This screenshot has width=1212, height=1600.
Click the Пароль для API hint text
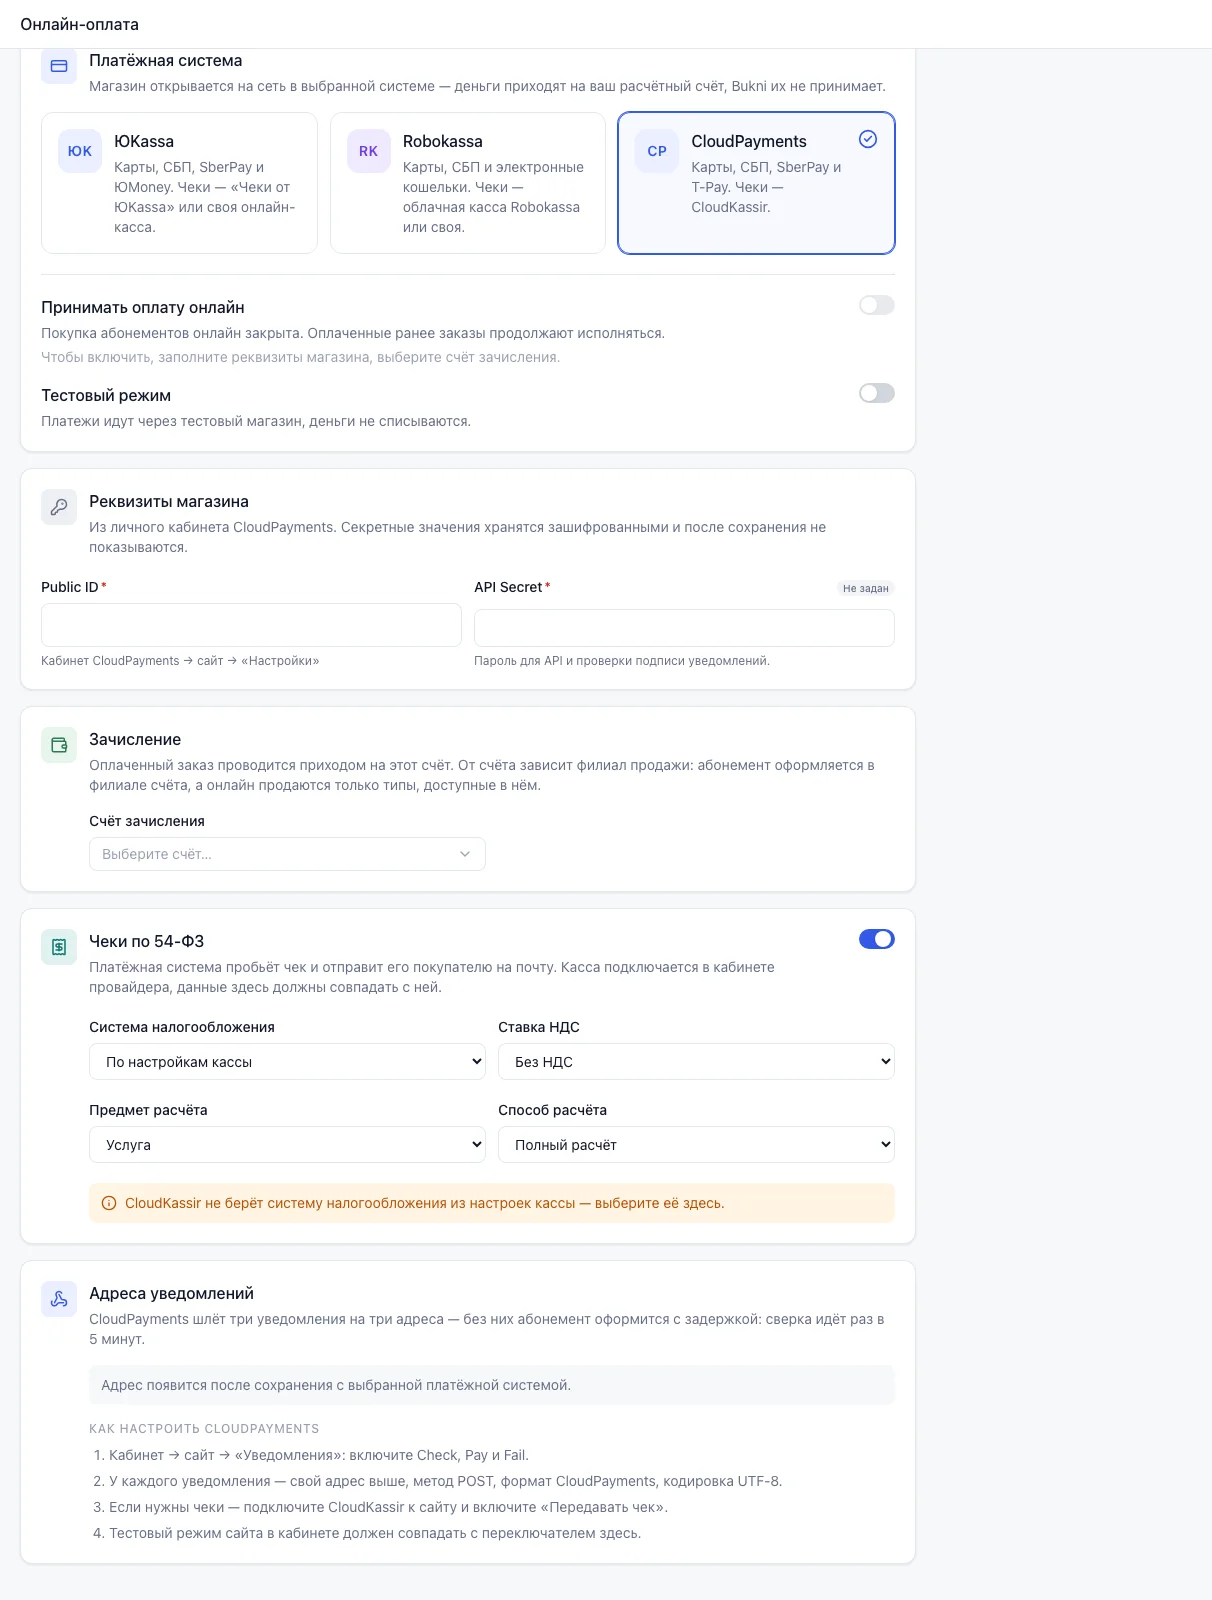pos(622,661)
